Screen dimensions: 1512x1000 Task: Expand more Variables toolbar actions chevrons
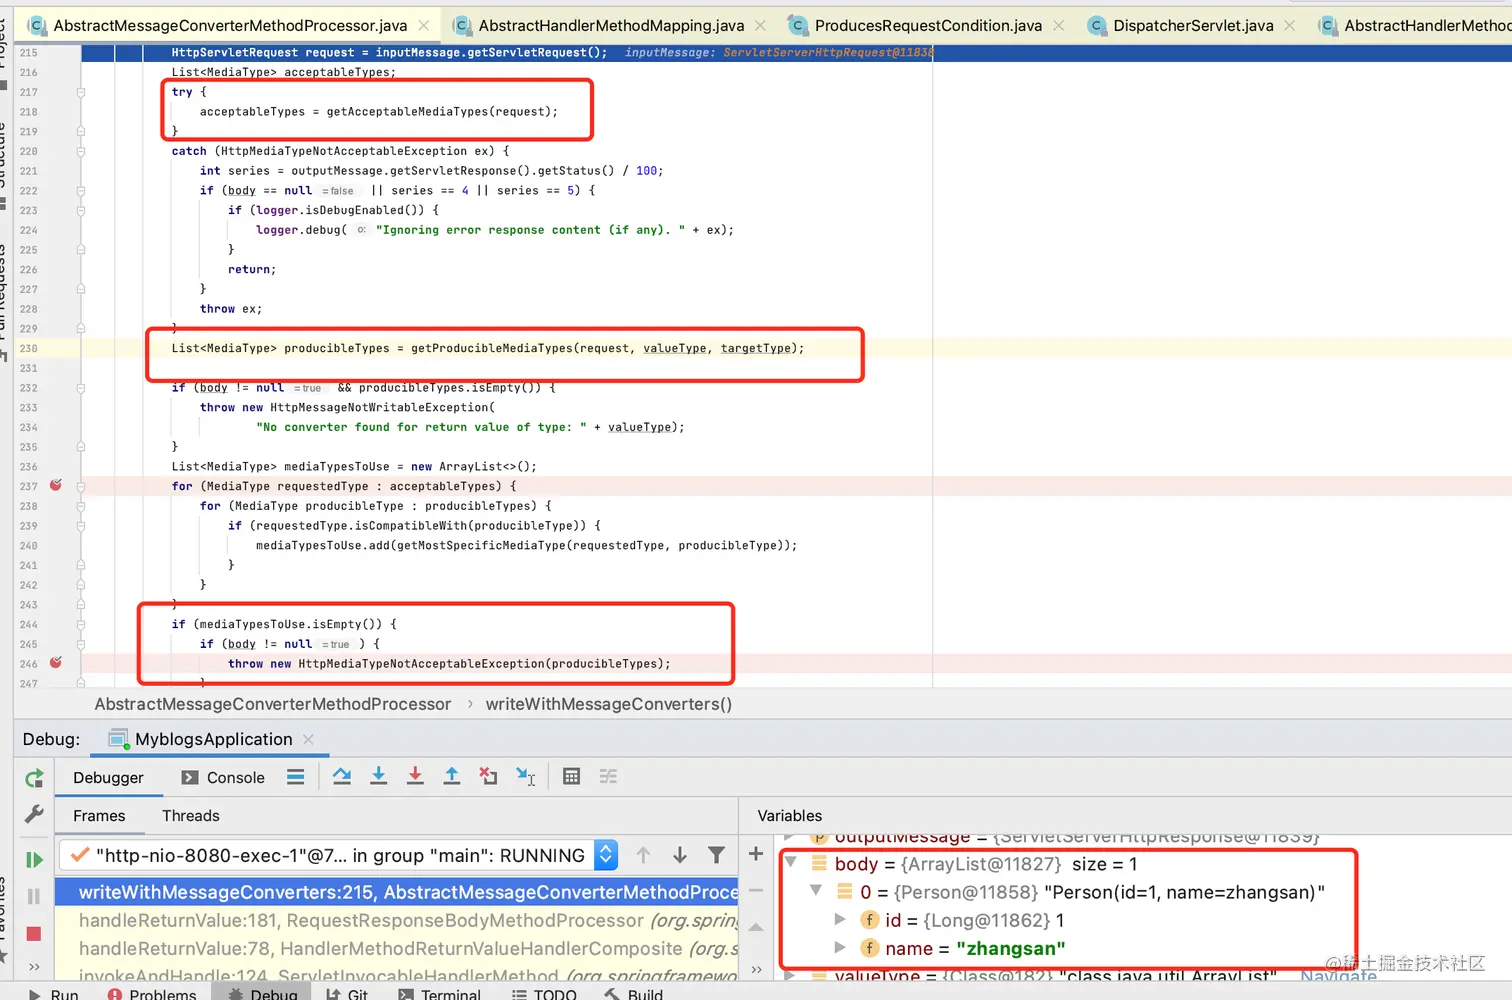click(756, 969)
